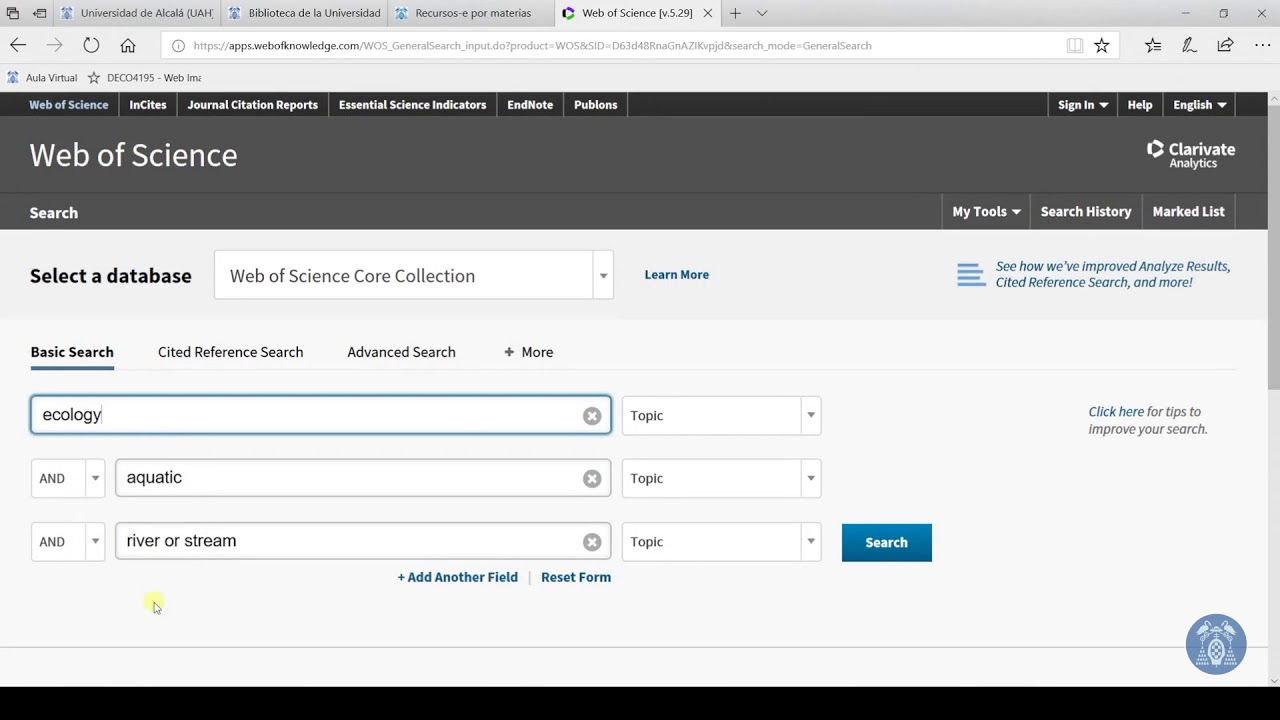The image size is (1280, 720).
Task: Open Aula Virtual bookmark
Action: (x=42, y=78)
